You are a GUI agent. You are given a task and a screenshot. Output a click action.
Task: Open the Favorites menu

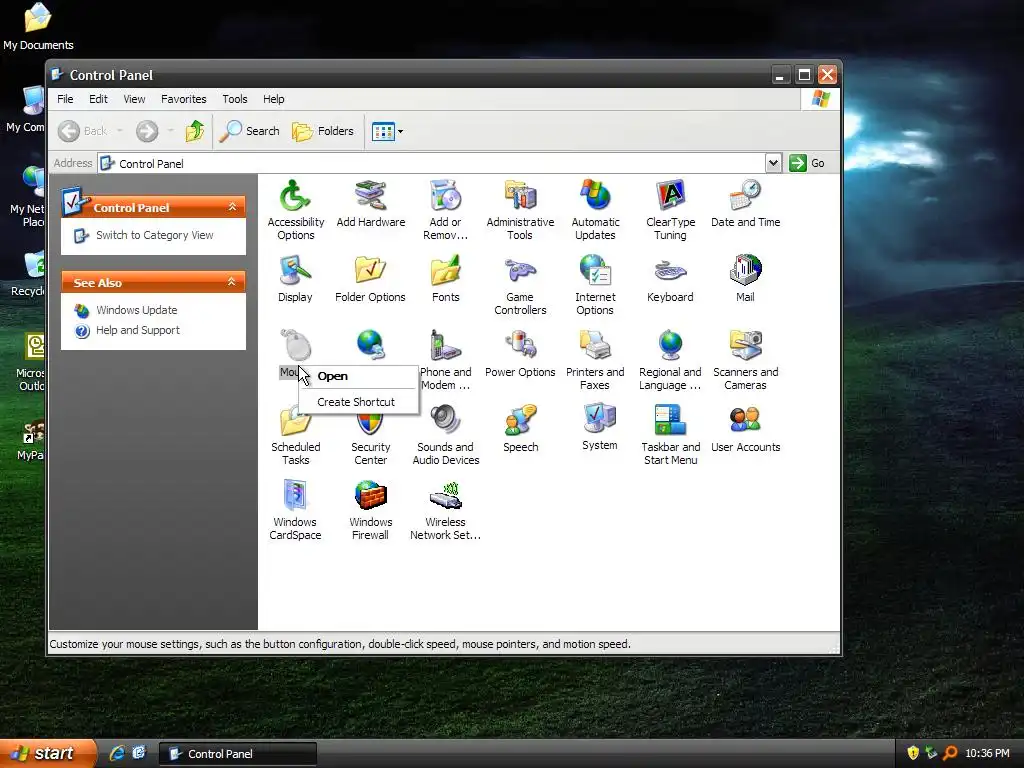tap(184, 99)
